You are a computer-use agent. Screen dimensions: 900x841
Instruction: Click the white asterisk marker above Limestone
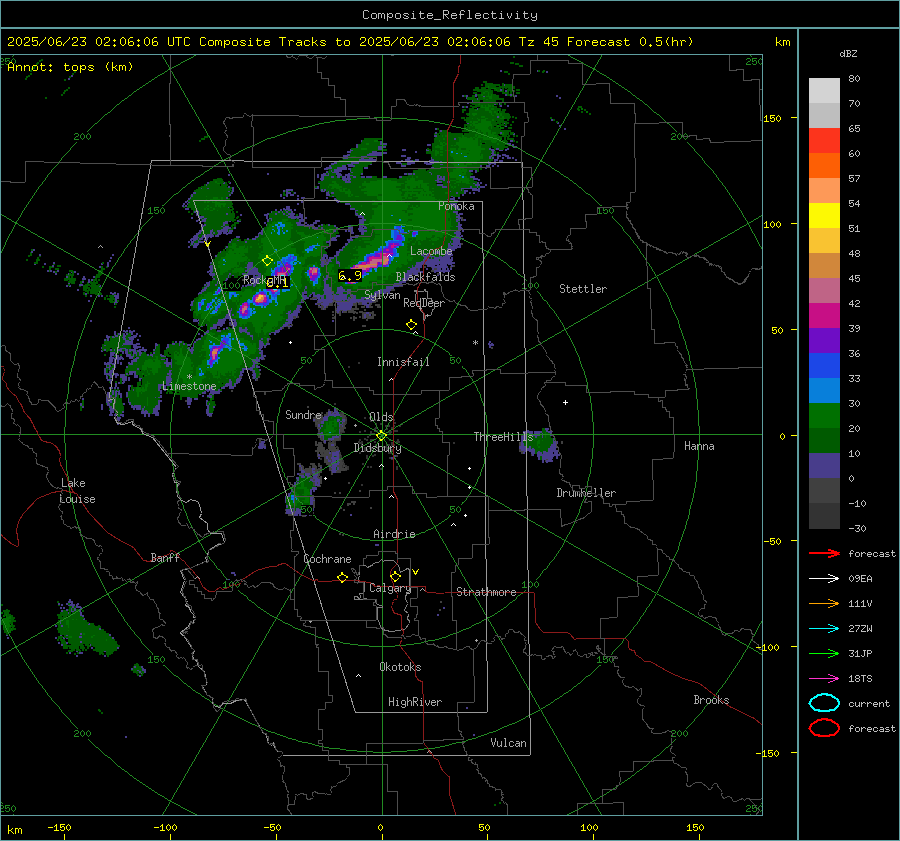189,377
